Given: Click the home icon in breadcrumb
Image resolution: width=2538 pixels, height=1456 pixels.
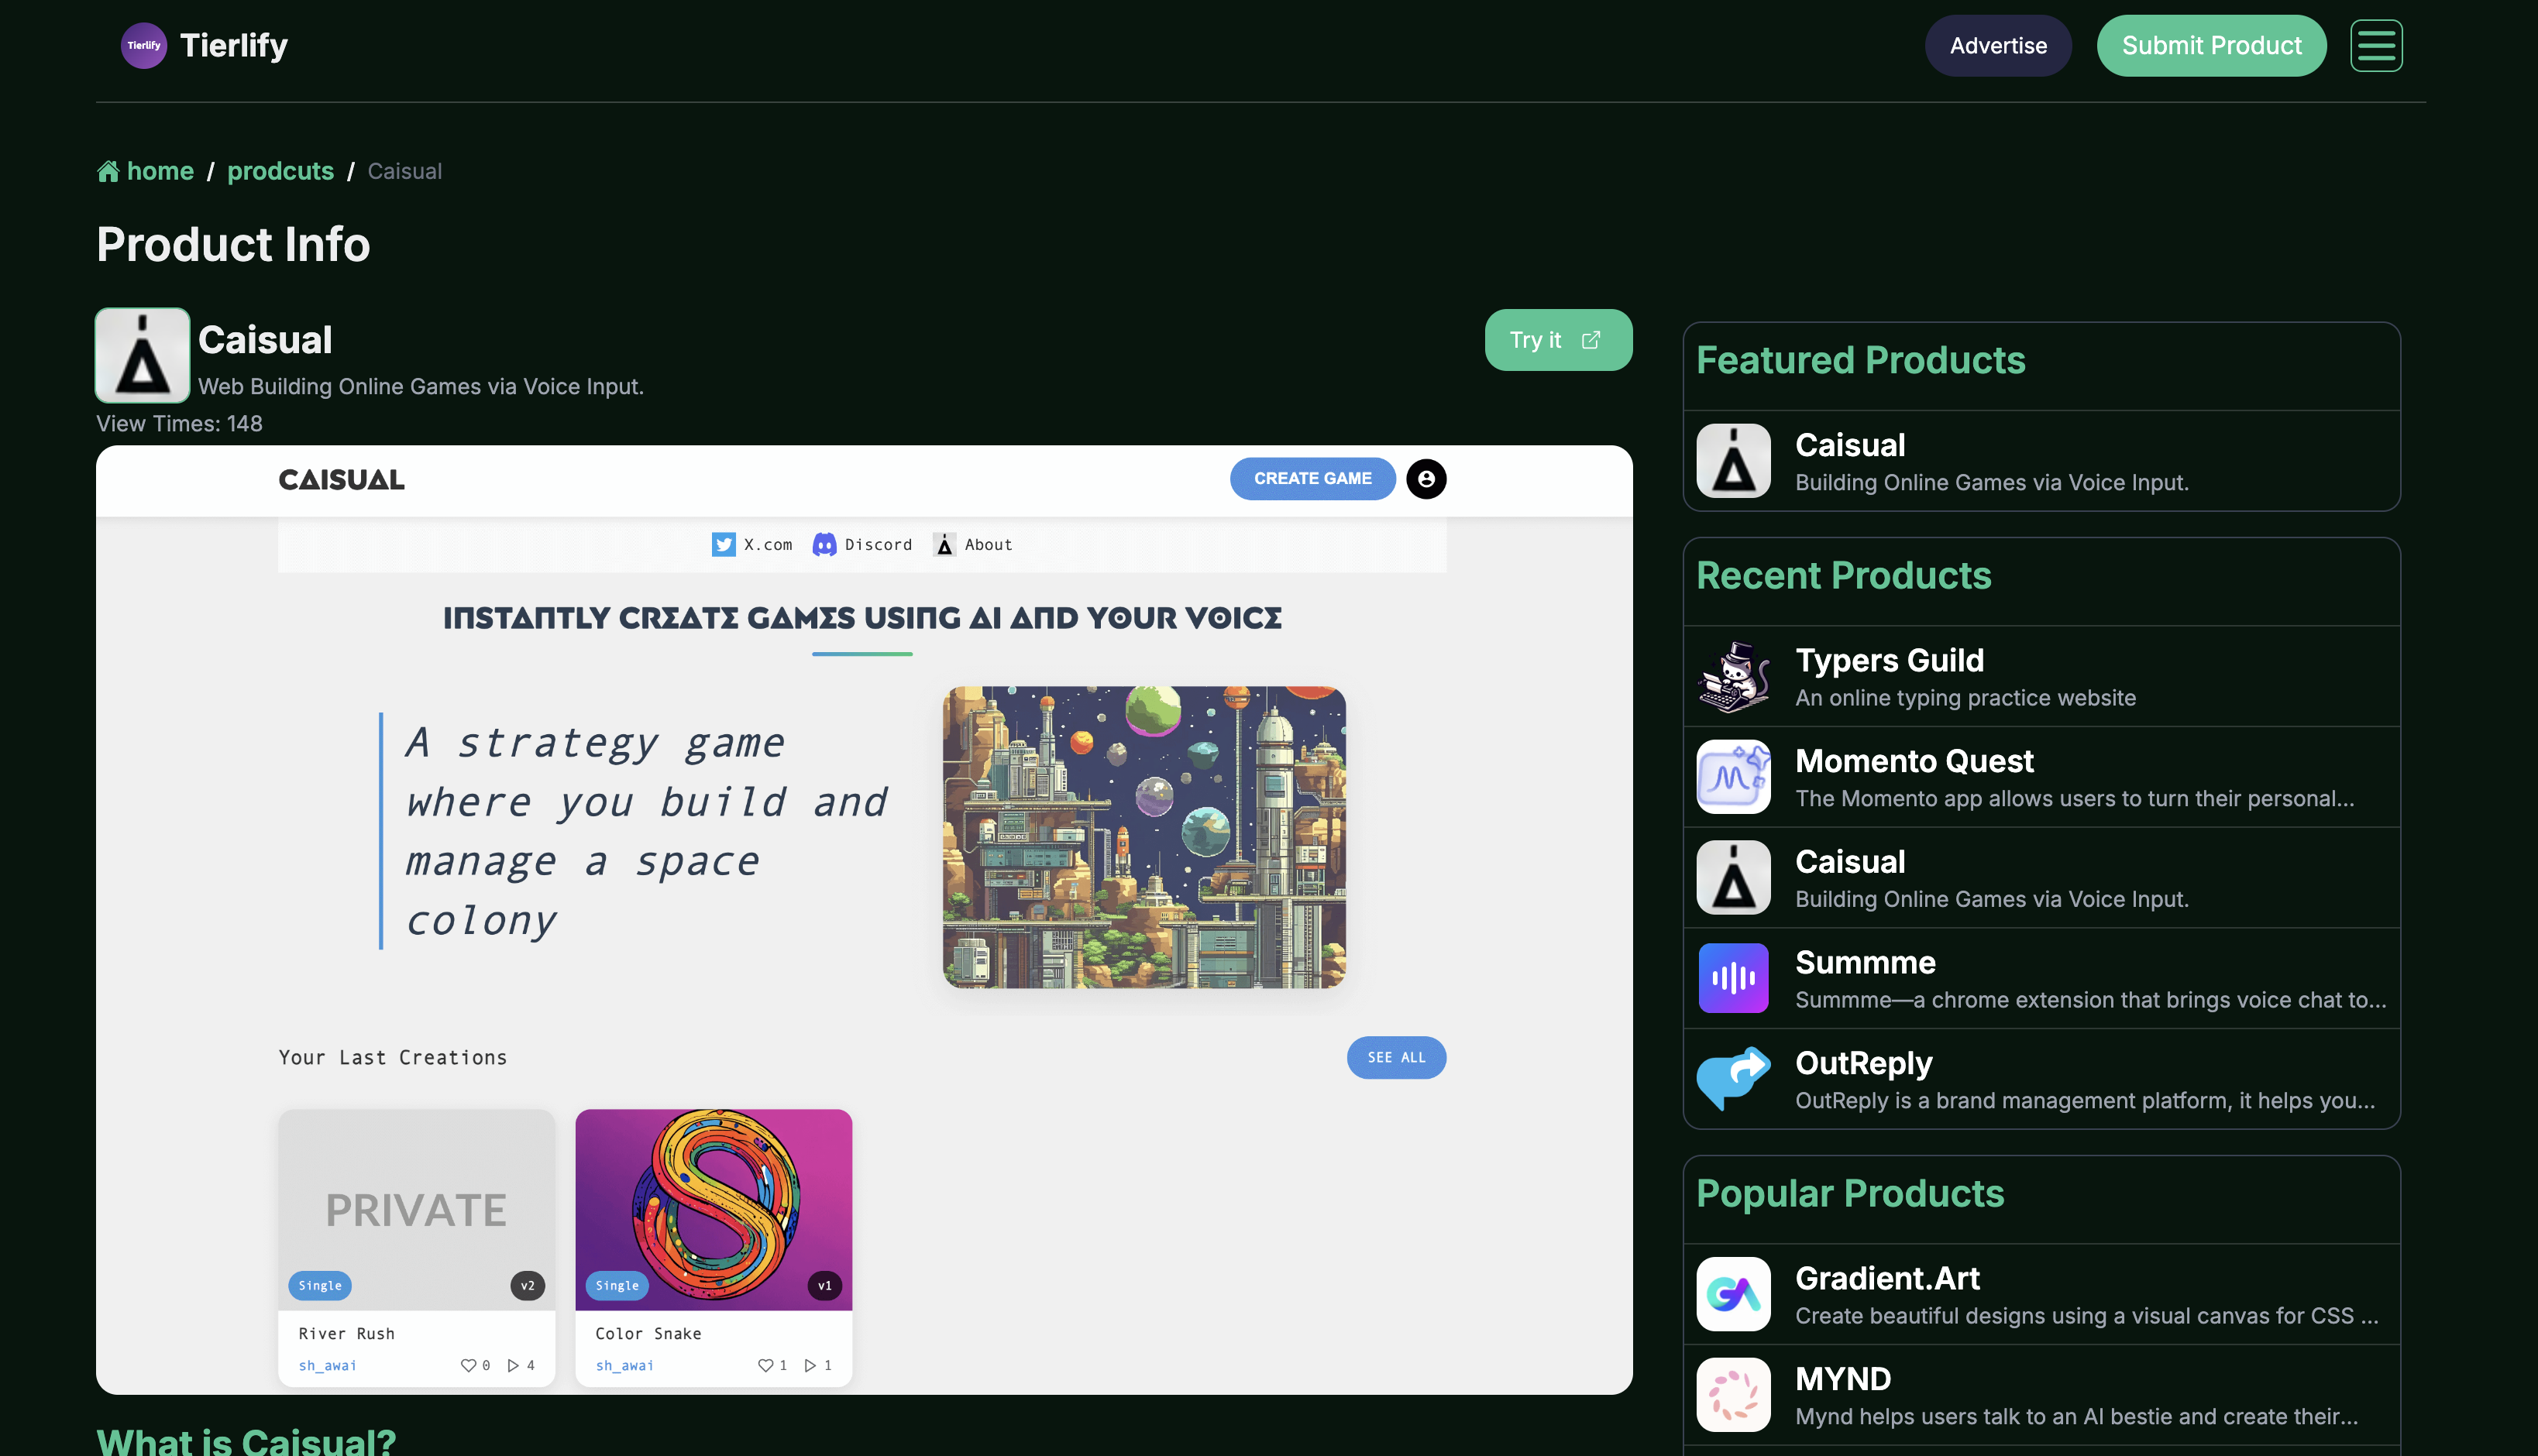Looking at the screenshot, I should pos(108,172).
